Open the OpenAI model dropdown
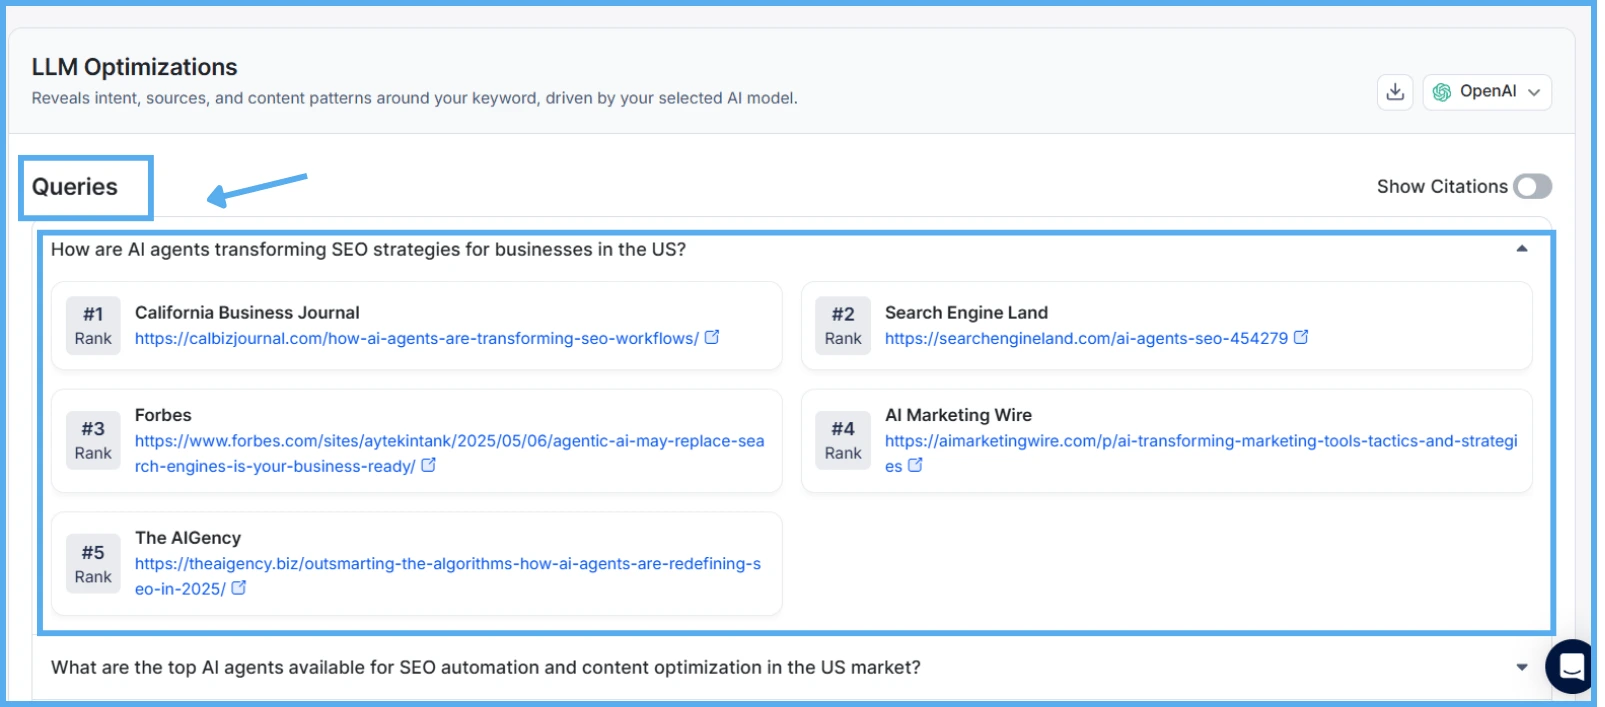1605x707 pixels. tap(1487, 92)
